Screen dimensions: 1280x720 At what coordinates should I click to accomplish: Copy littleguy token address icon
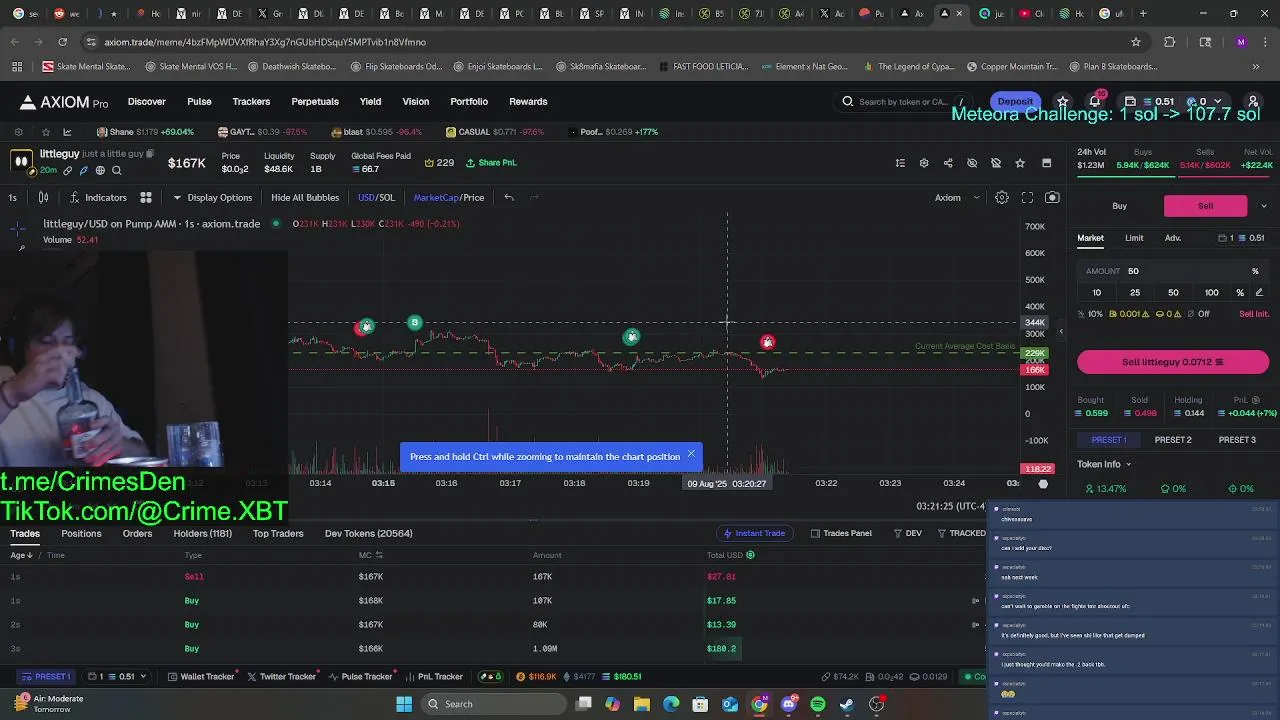[x=150, y=154]
